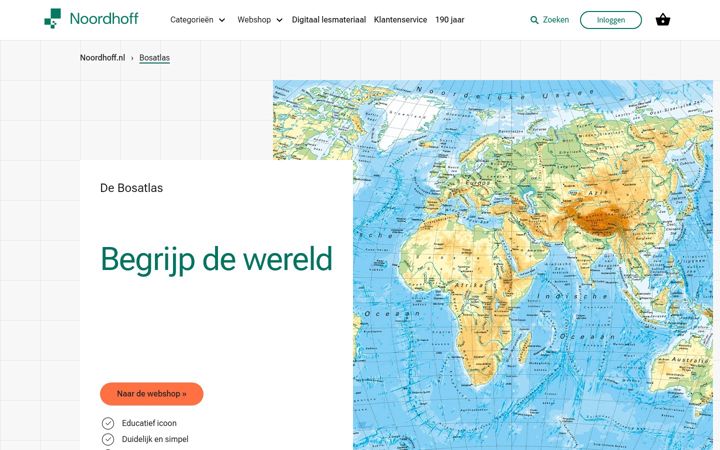Click the Naar de webshop button
720x450 pixels.
152,394
